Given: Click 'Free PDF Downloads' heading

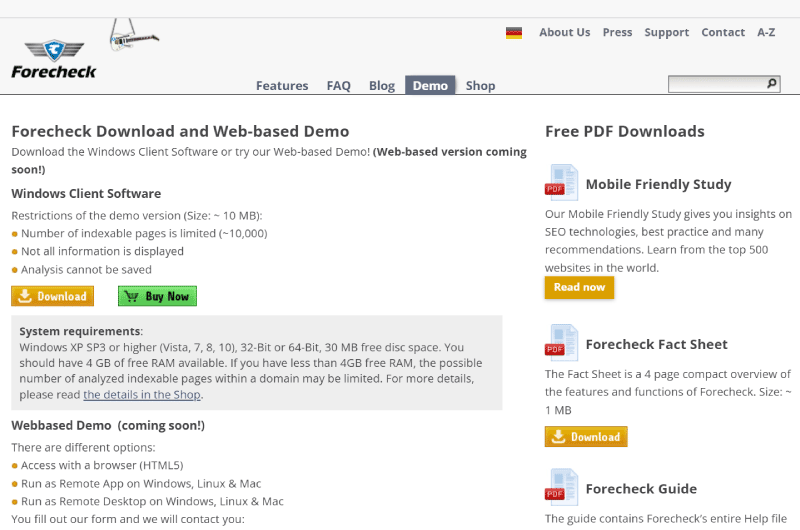Looking at the screenshot, I should click(x=624, y=132).
